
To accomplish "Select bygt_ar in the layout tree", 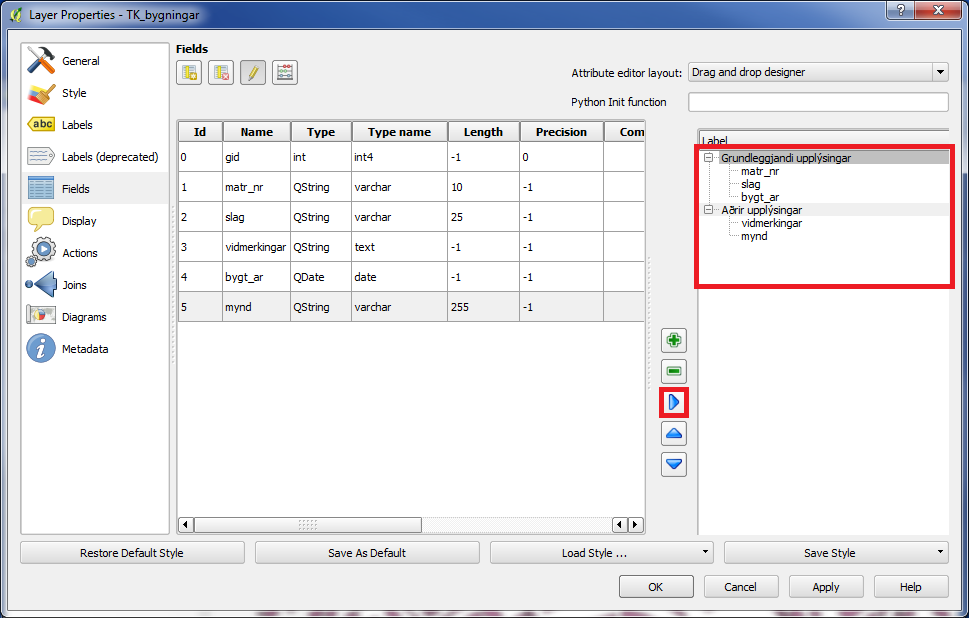I will point(760,197).
